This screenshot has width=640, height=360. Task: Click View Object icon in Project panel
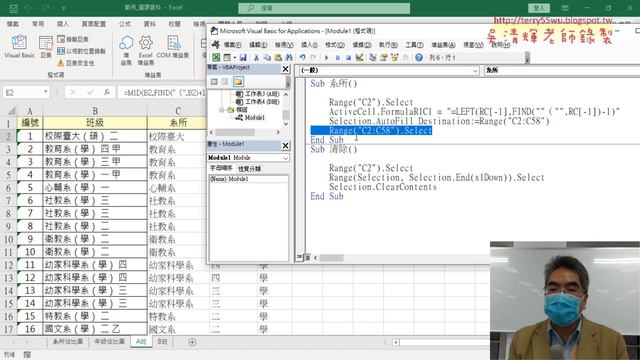pos(225,82)
